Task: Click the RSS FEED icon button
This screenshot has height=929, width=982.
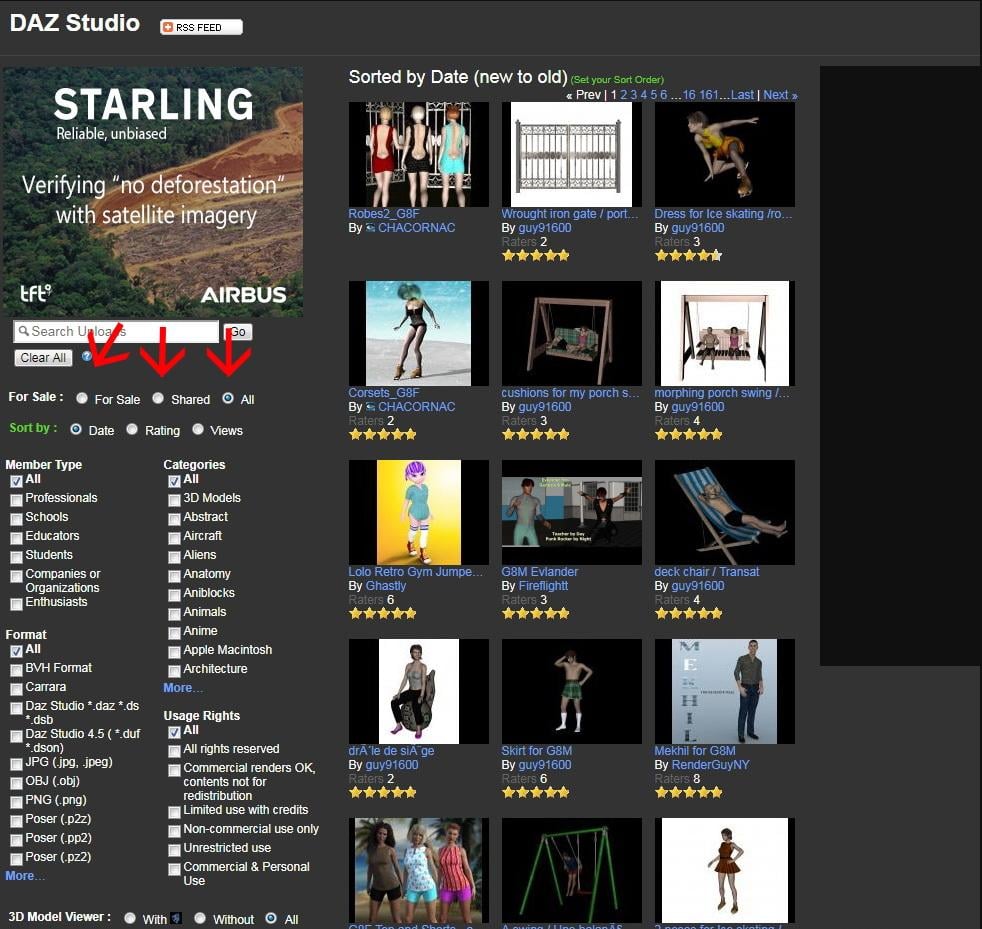Action: click(x=201, y=27)
